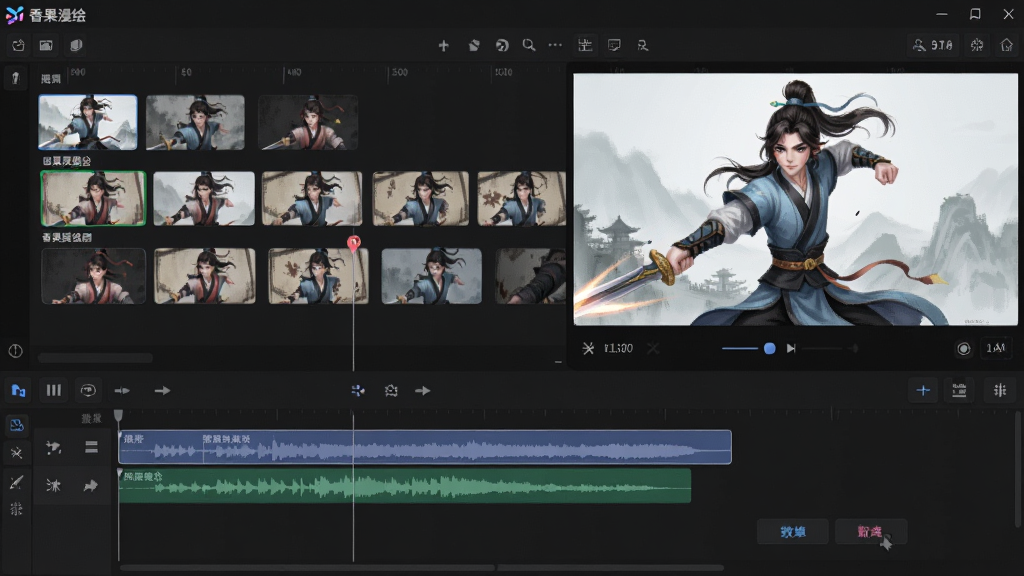Click the icon right of the comment bubble

click(x=643, y=45)
